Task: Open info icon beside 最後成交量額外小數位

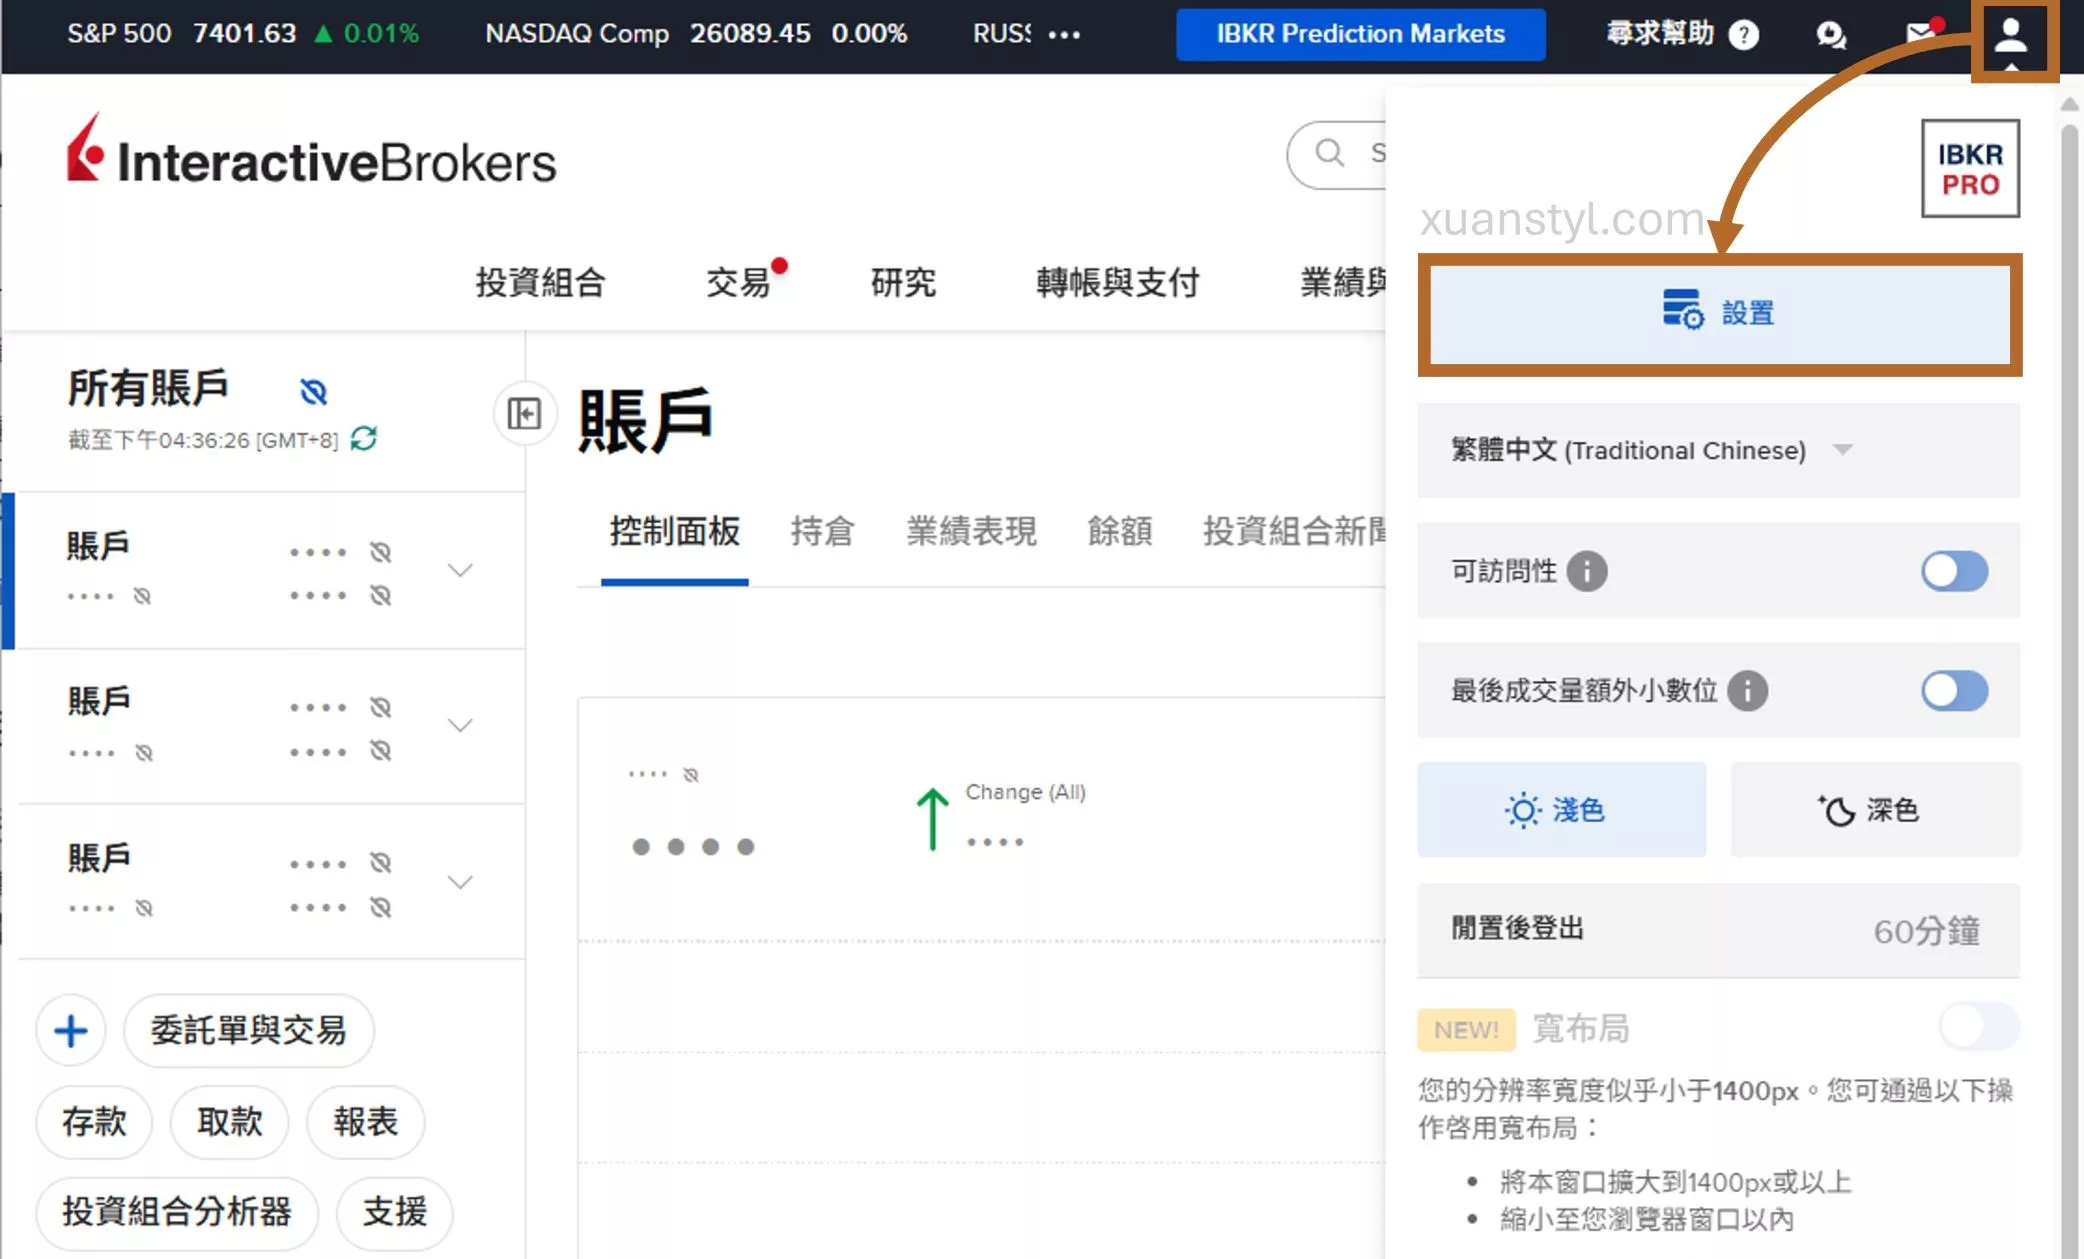Action: (1747, 690)
